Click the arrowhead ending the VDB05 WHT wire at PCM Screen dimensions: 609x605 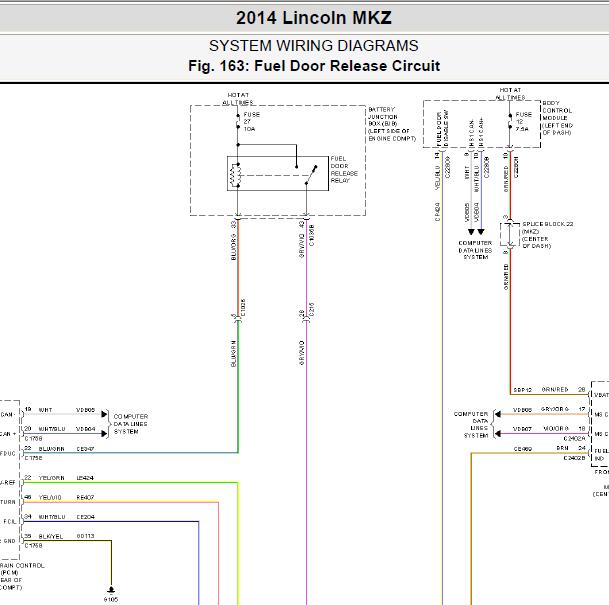(x=104, y=414)
